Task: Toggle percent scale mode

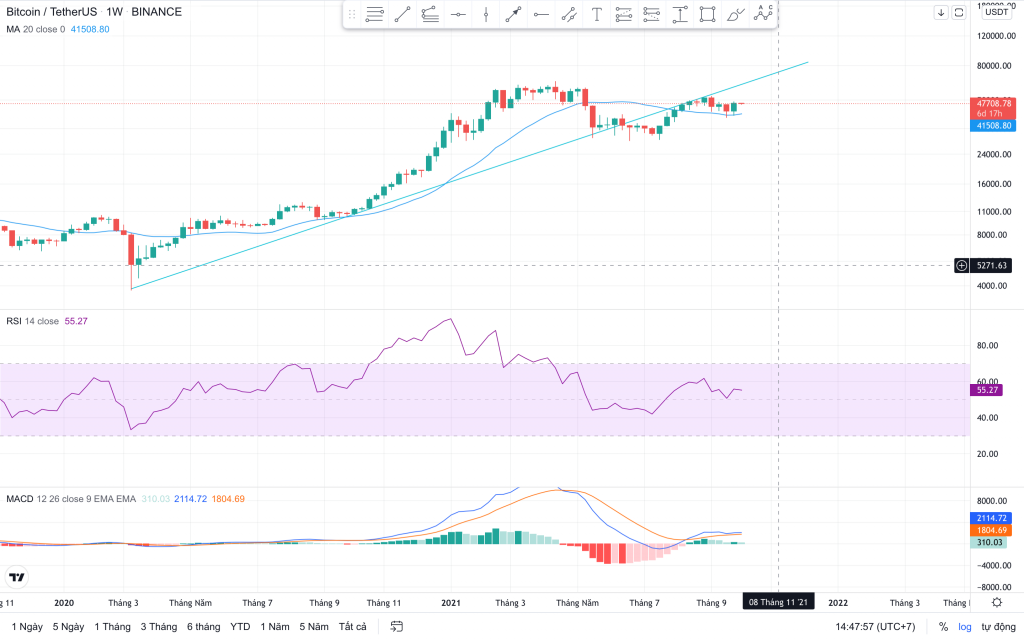Action: pyautogui.click(x=943, y=627)
